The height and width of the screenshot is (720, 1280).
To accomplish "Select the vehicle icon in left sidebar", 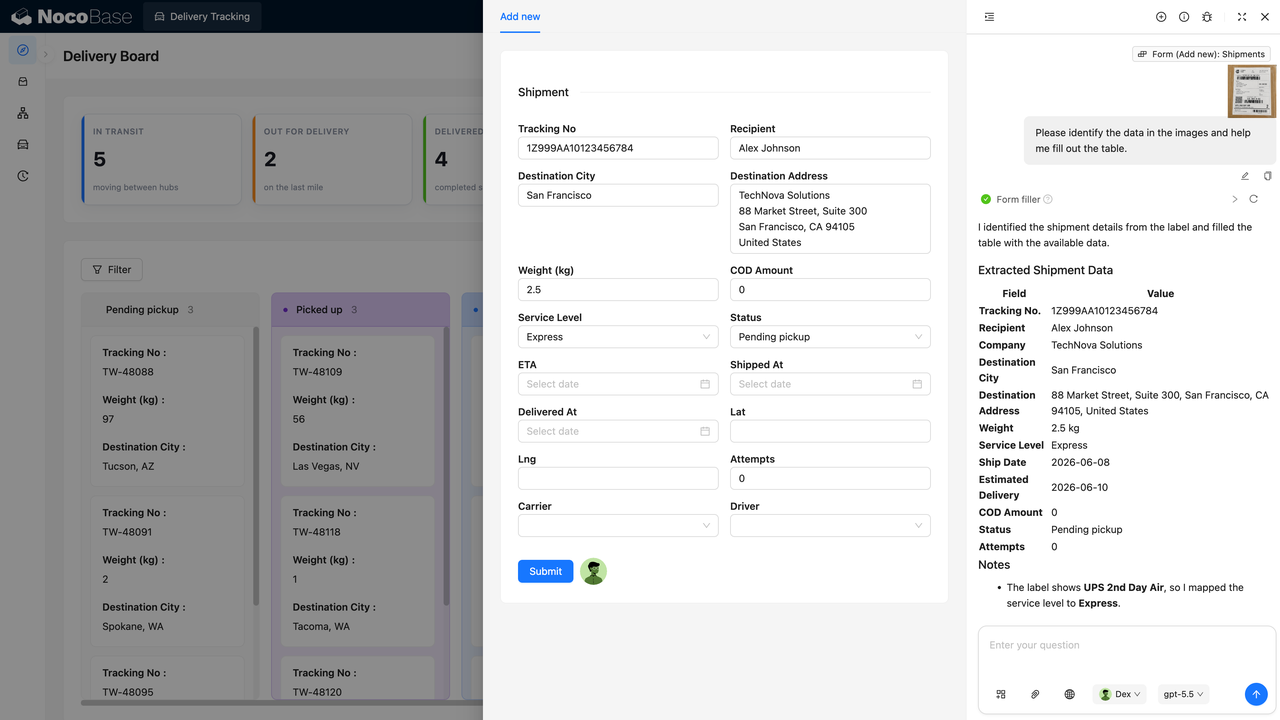I will (x=23, y=144).
